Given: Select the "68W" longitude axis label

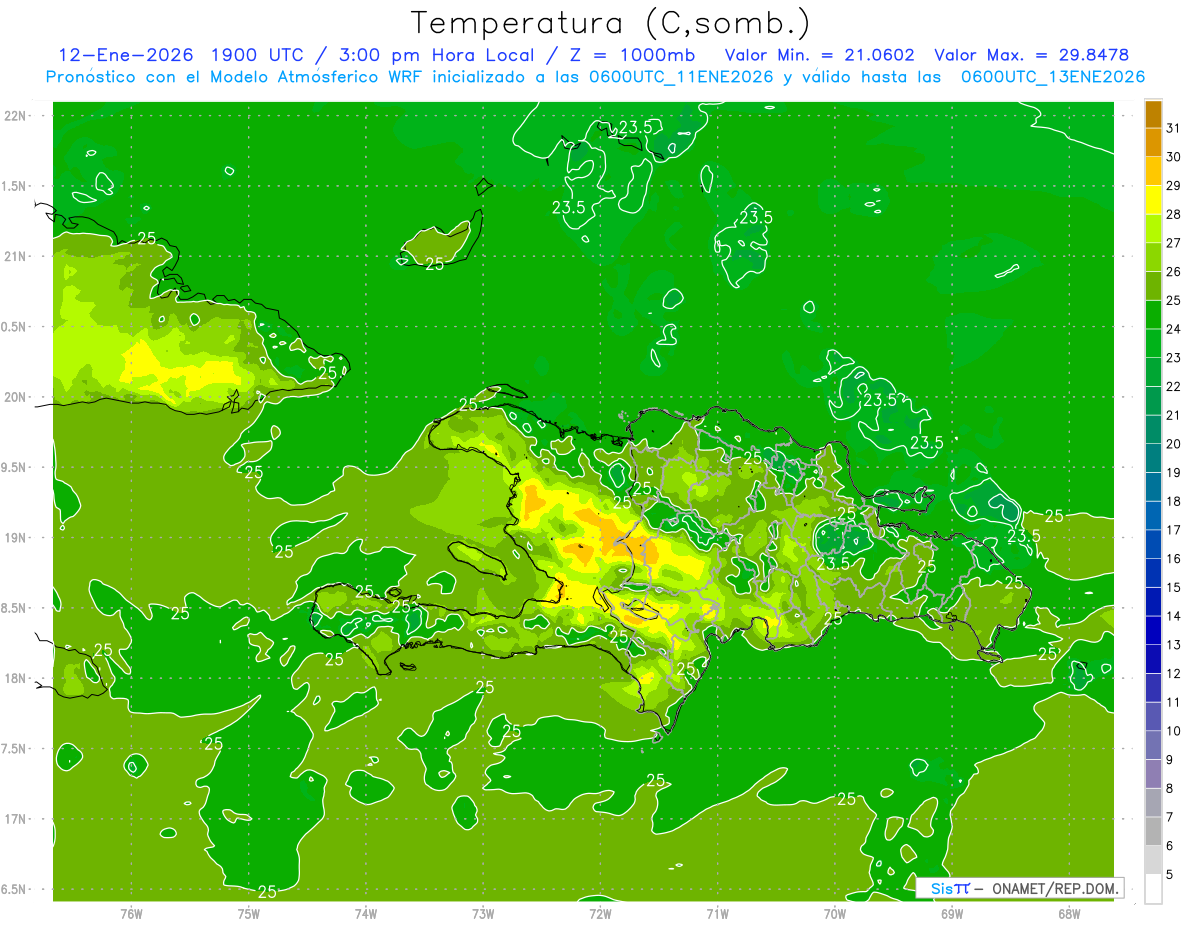Looking at the screenshot, I should coord(1069,913).
